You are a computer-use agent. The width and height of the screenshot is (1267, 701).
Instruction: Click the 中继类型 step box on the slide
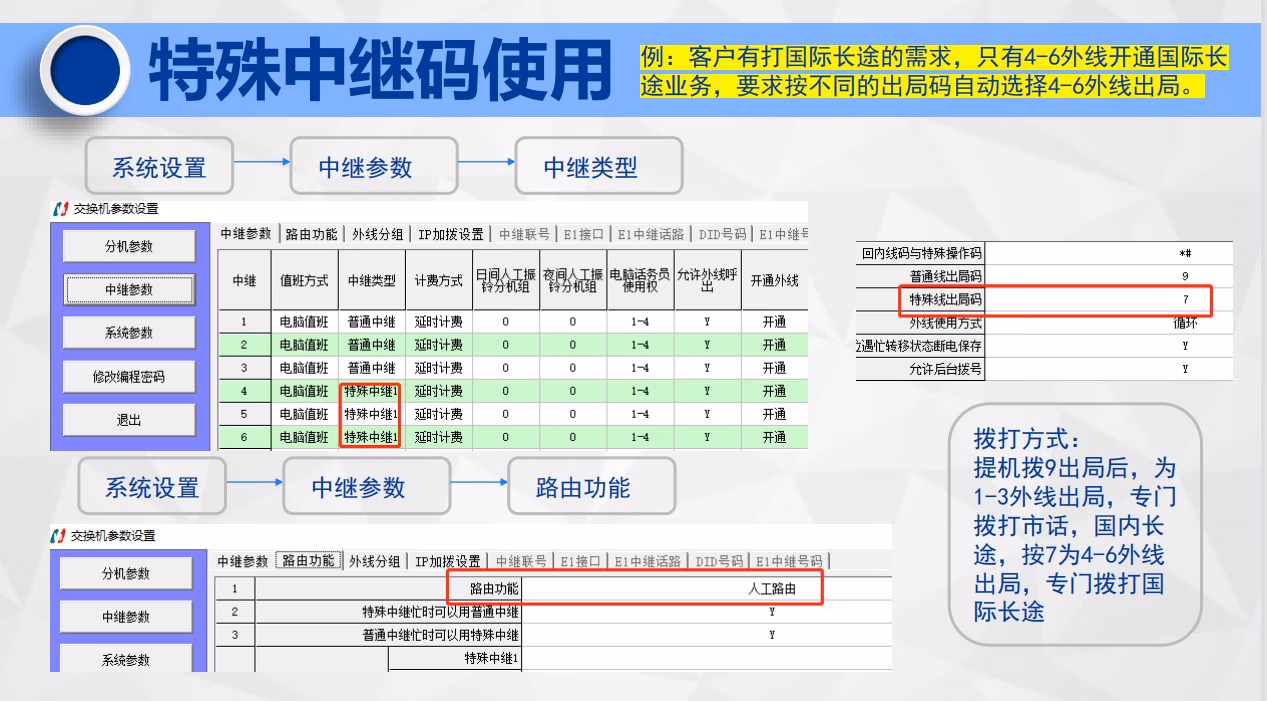599,166
